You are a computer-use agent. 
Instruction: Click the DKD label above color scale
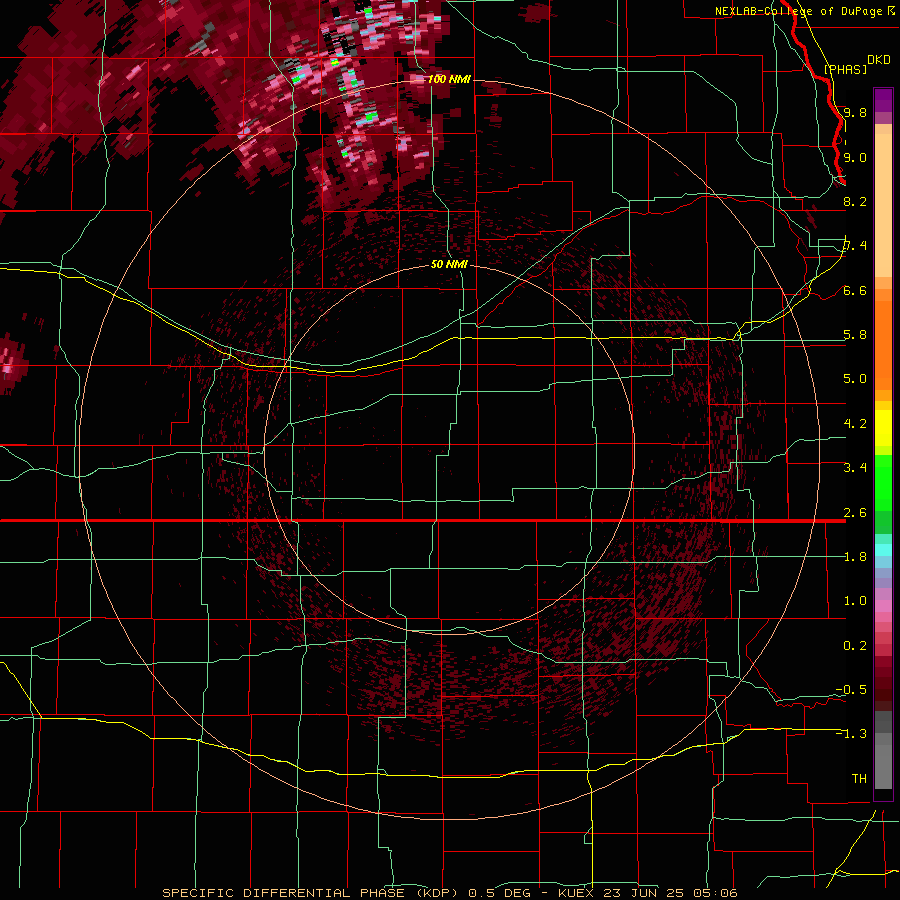[879, 60]
